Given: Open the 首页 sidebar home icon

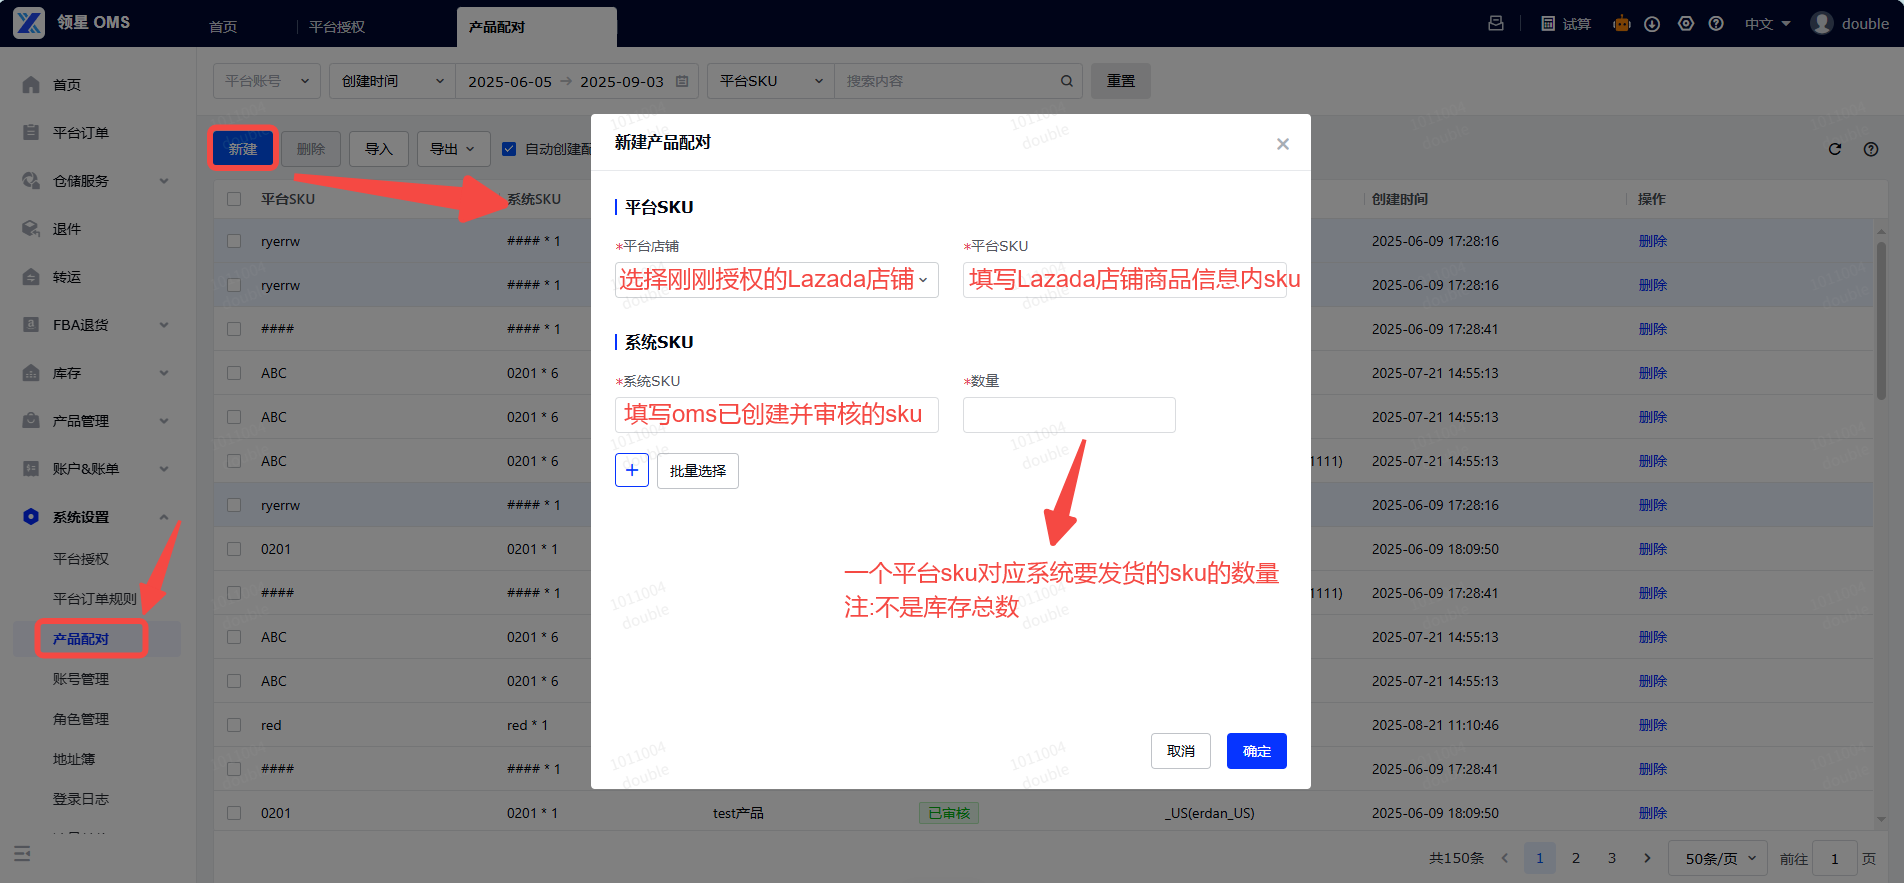Looking at the screenshot, I should tap(31, 85).
